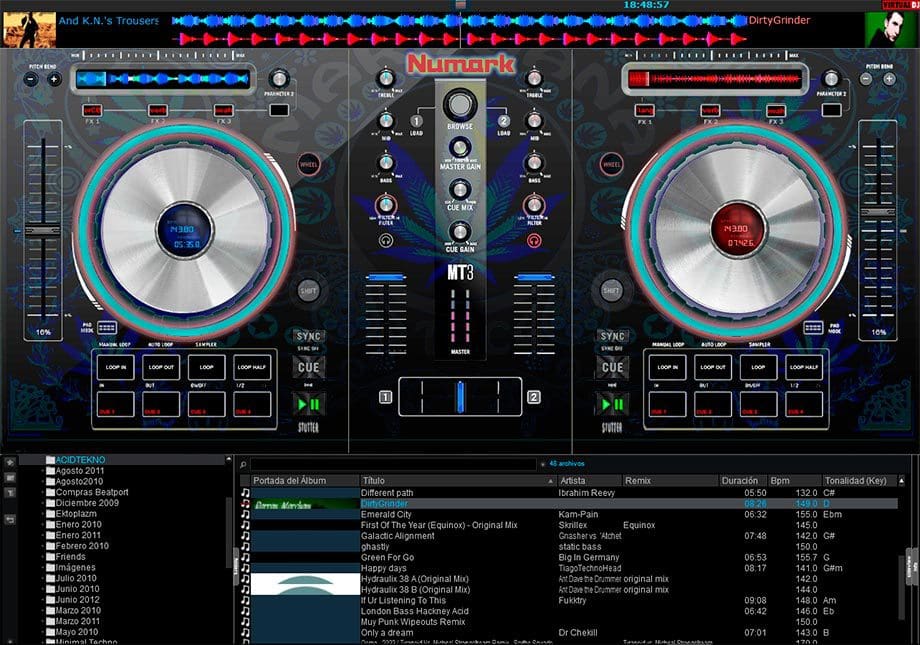Click the crossfader handle
The width and height of the screenshot is (920, 645).
point(460,396)
